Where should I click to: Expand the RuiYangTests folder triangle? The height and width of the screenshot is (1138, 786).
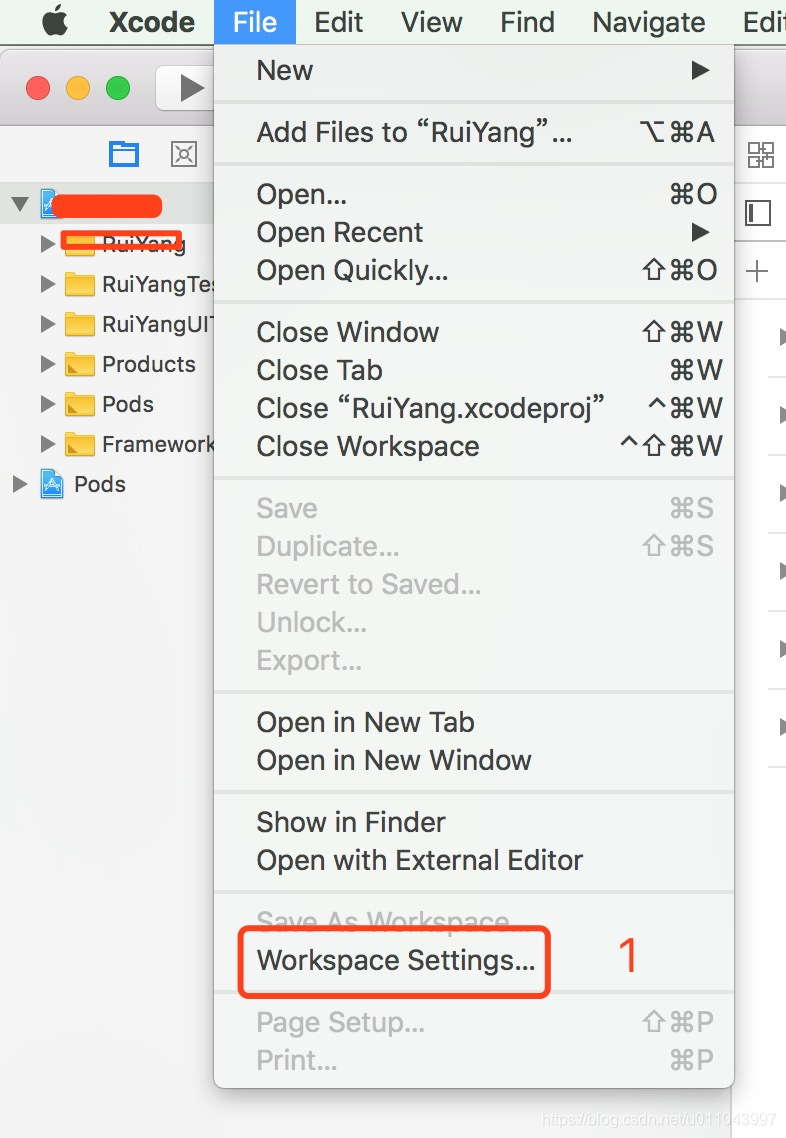tap(48, 284)
